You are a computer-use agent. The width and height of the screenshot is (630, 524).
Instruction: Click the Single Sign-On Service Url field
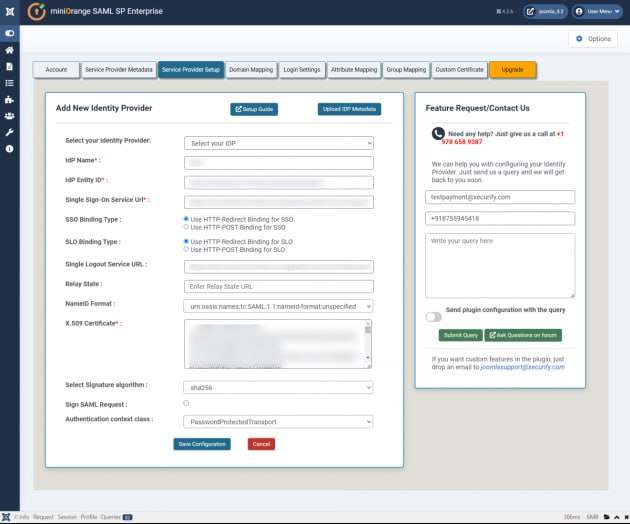point(279,202)
